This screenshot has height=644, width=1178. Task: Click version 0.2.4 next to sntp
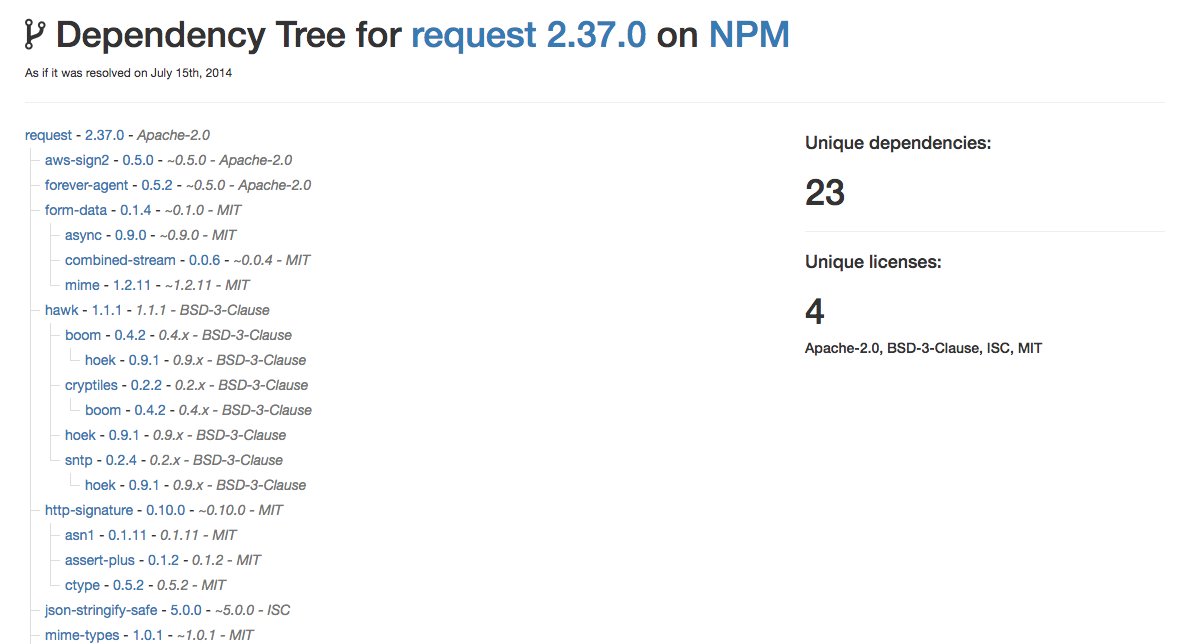point(121,460)
